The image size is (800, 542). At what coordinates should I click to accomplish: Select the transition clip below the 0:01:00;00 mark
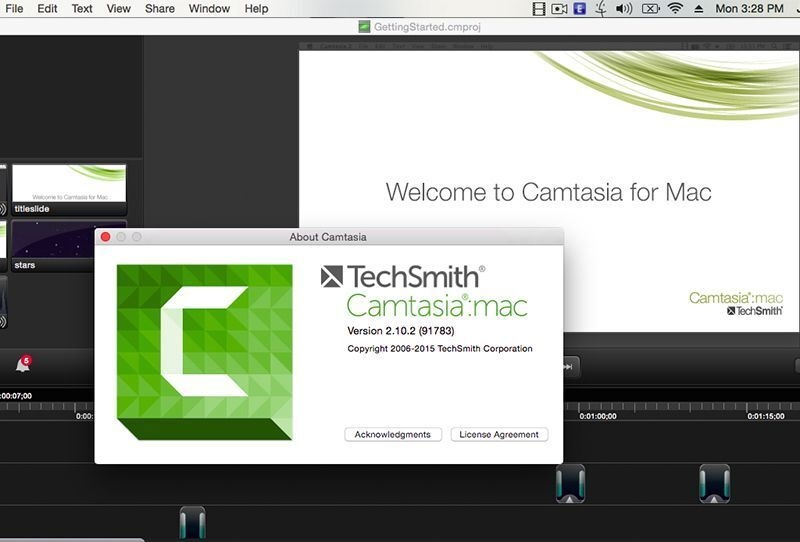point(570,483)
